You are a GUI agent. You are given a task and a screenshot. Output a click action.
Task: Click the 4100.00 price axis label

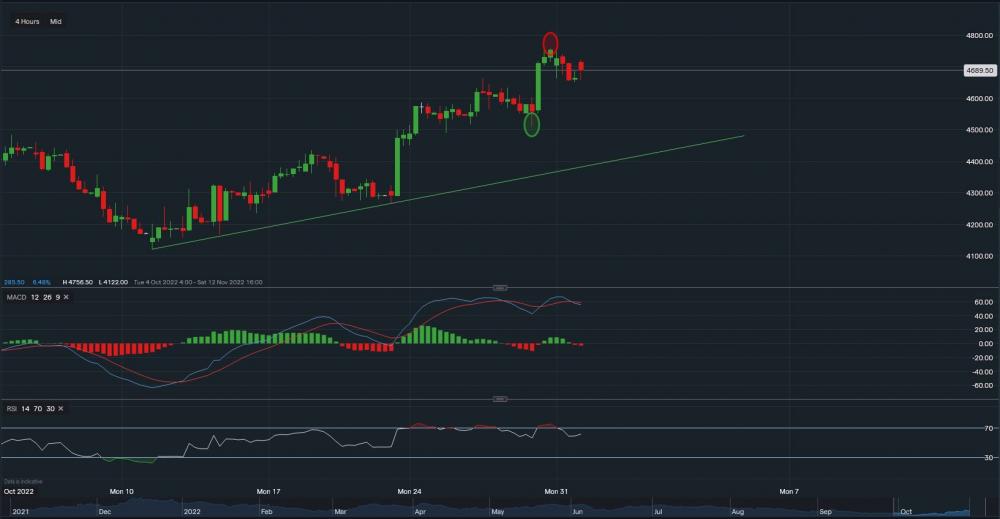point(980,256)
